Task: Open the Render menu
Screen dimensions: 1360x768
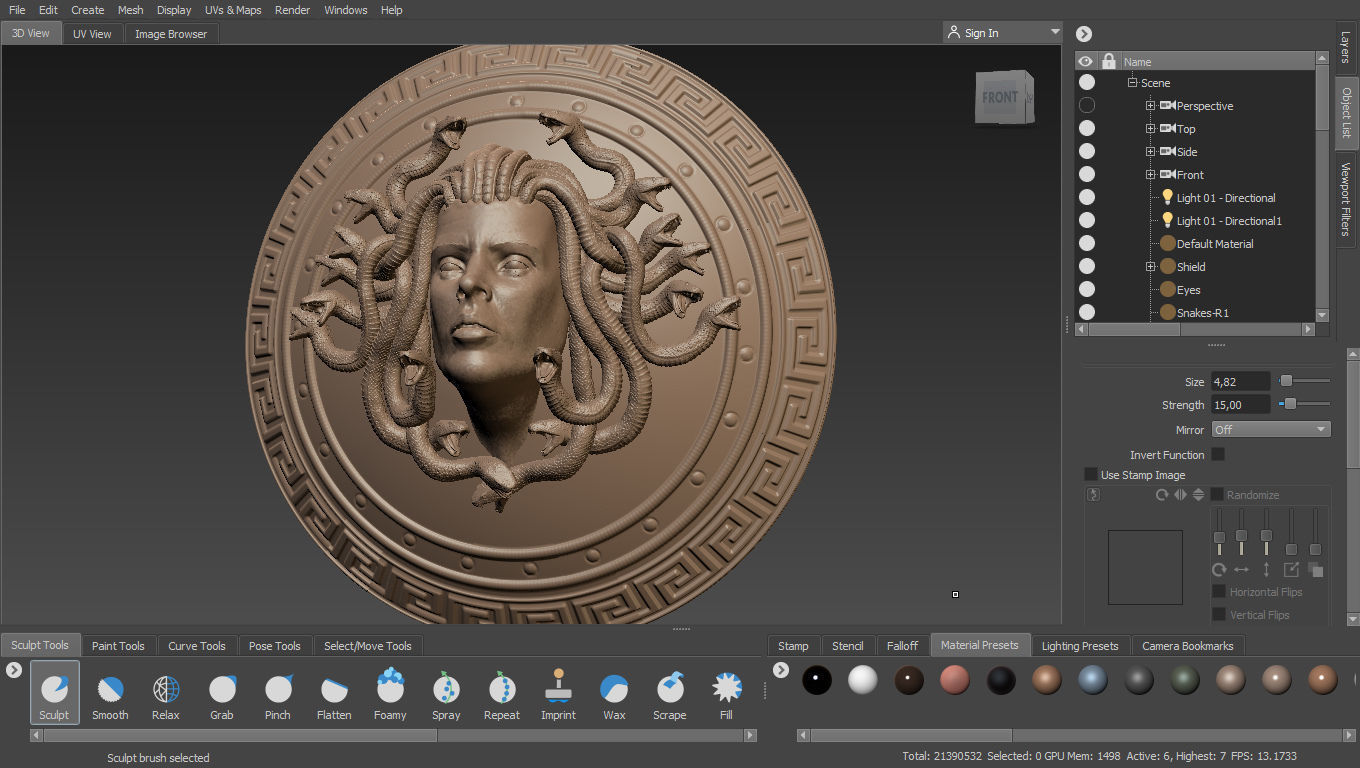Action: tap(293, 10)
